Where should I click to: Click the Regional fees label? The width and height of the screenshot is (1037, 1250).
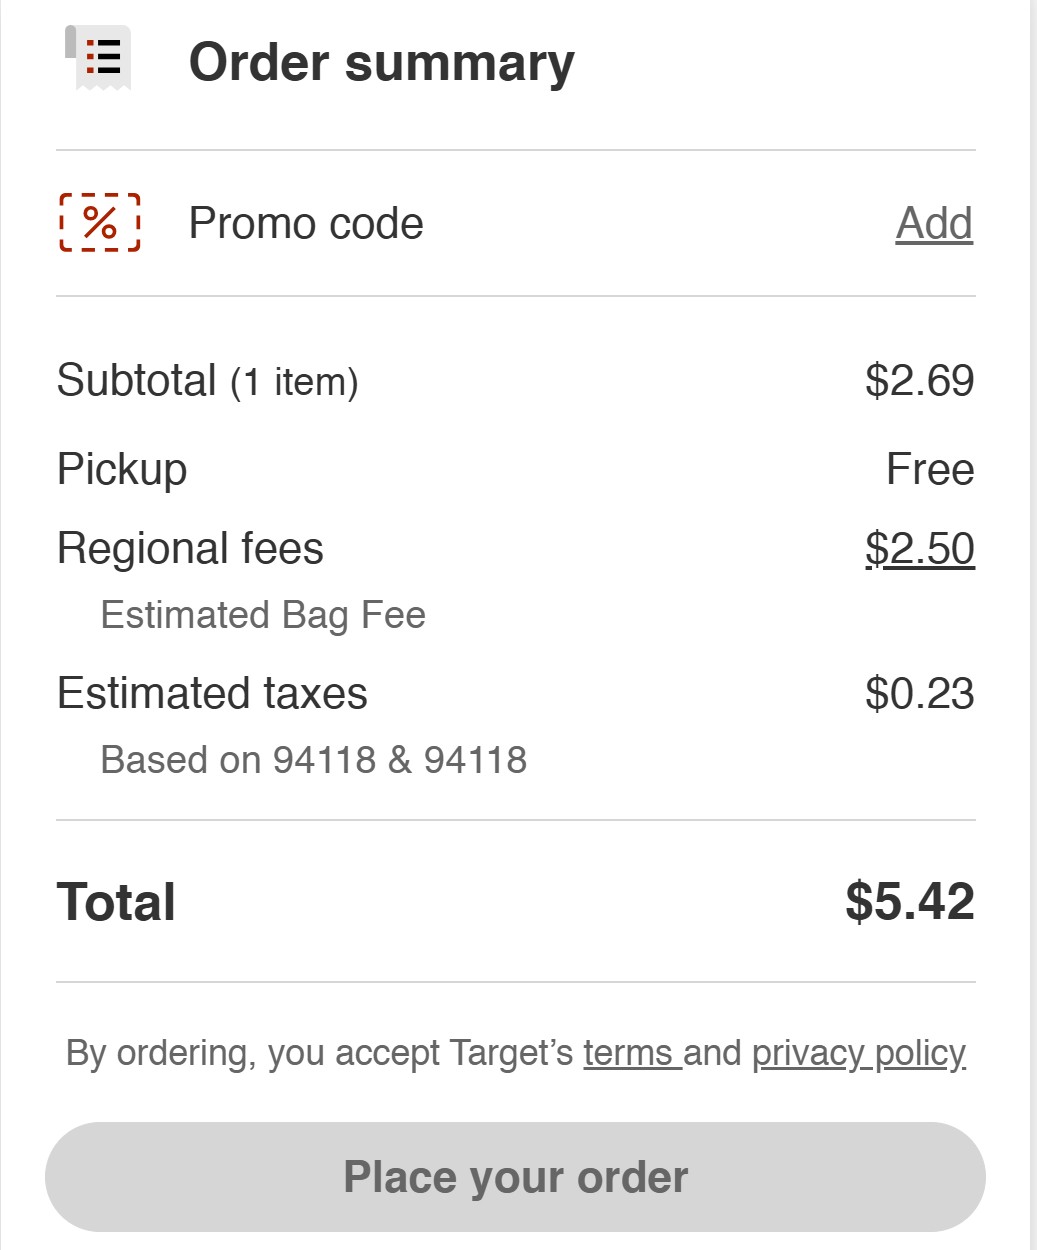pos(190,549)
